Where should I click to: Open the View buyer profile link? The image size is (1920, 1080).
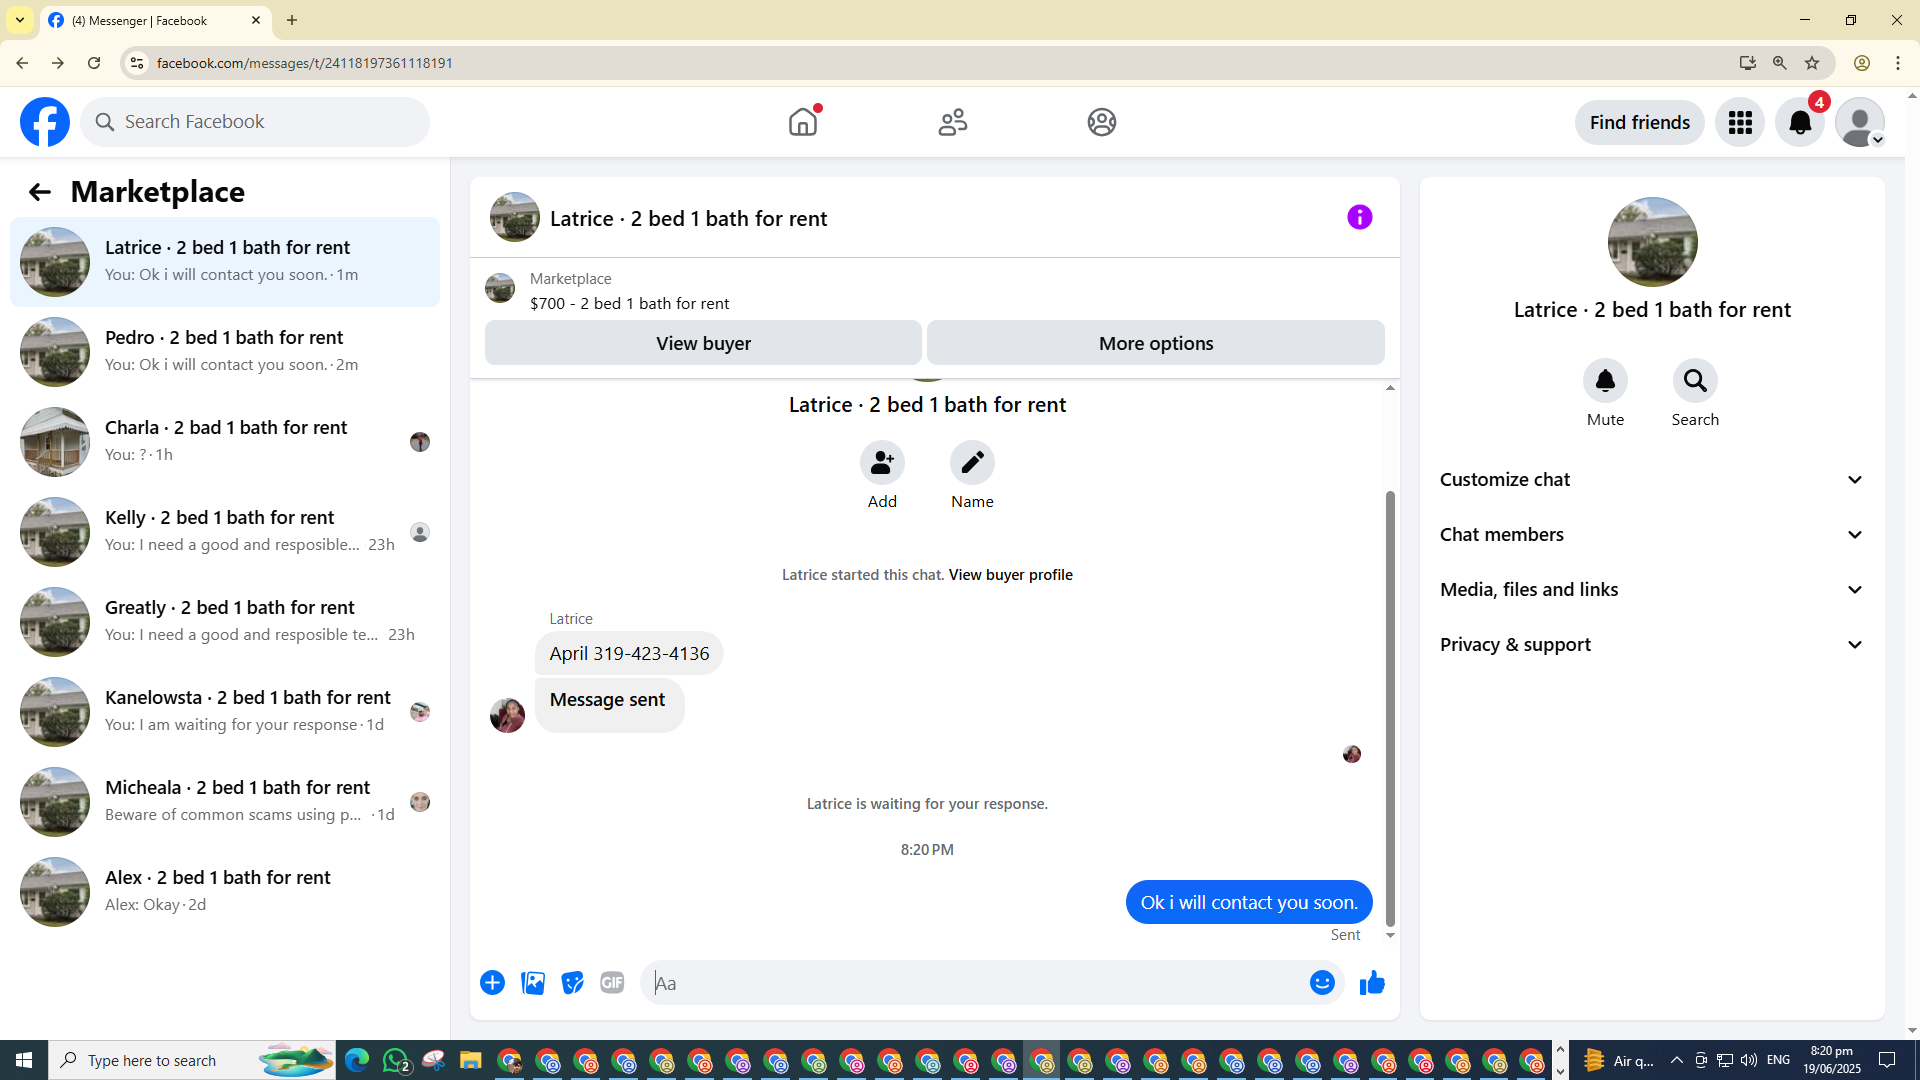1010,575
